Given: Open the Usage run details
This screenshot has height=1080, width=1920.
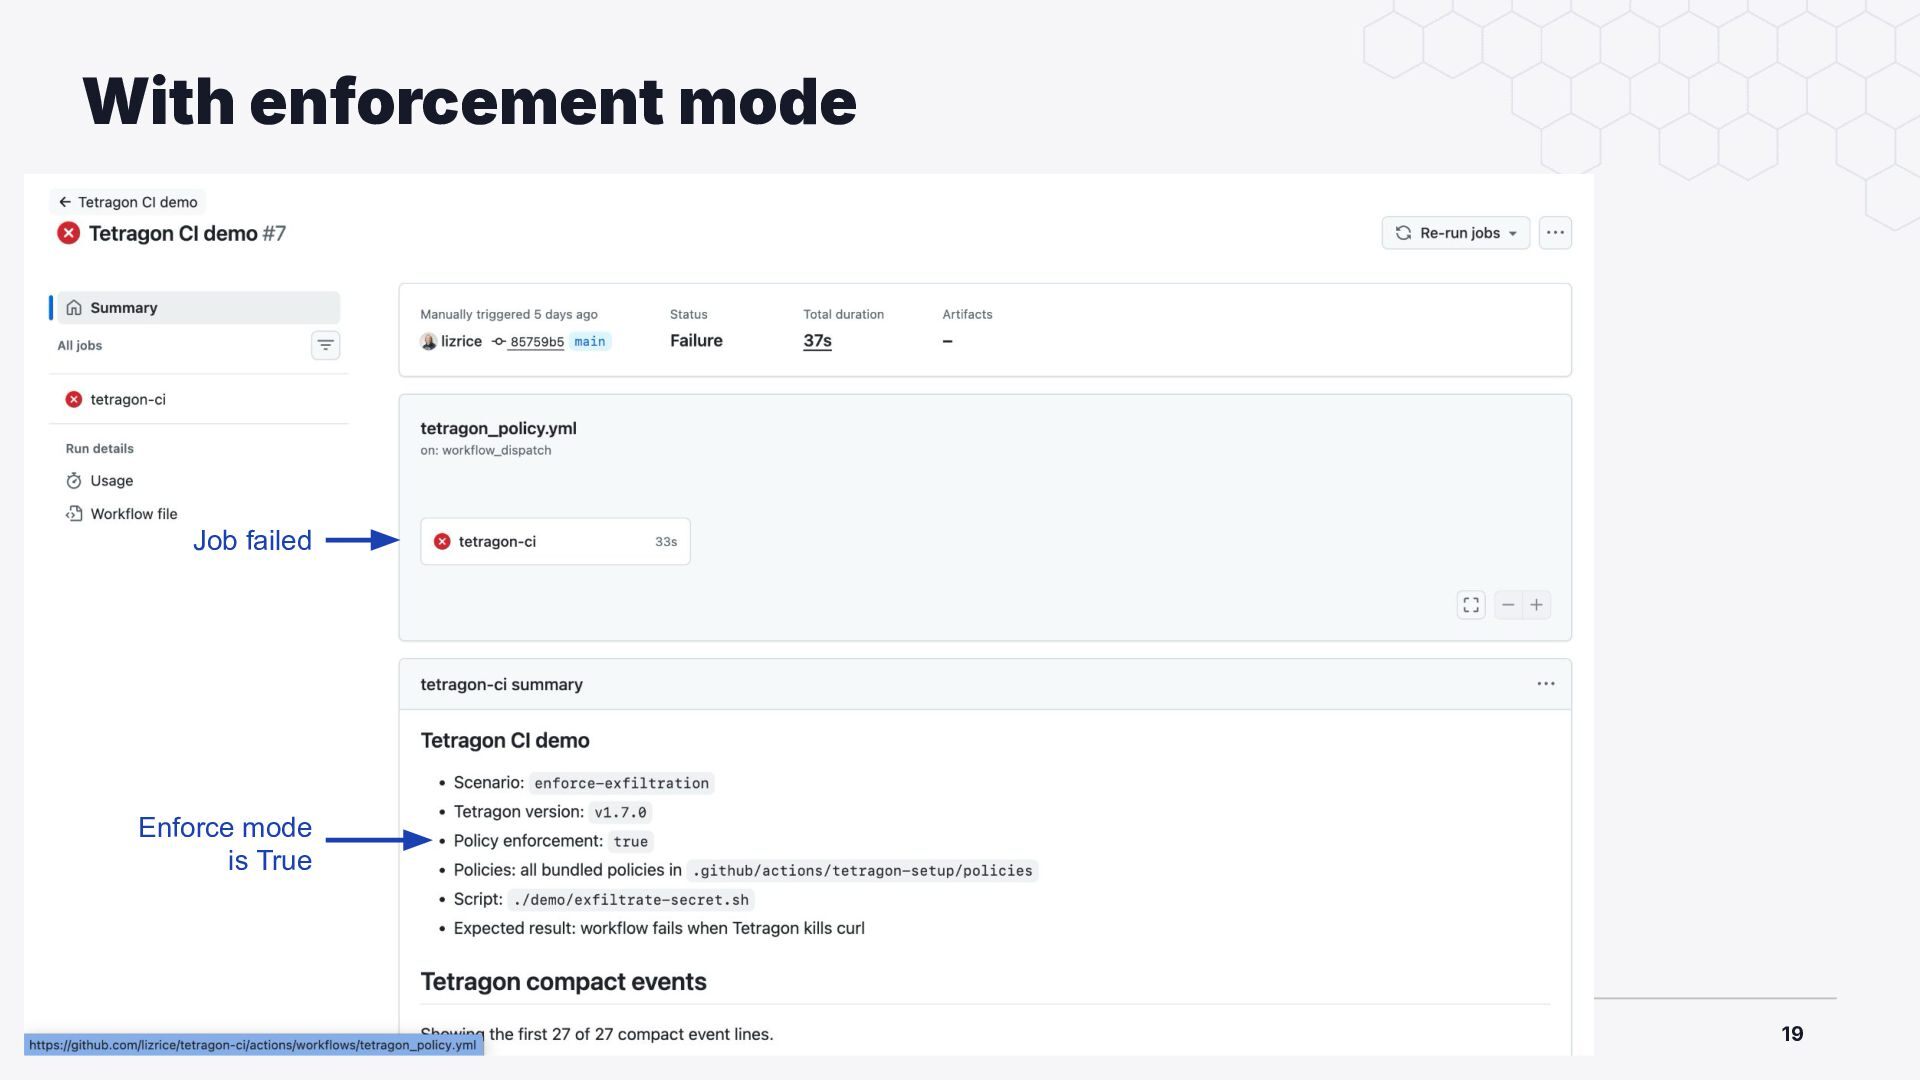Looking at the screenshot, I should click(111, 481).
